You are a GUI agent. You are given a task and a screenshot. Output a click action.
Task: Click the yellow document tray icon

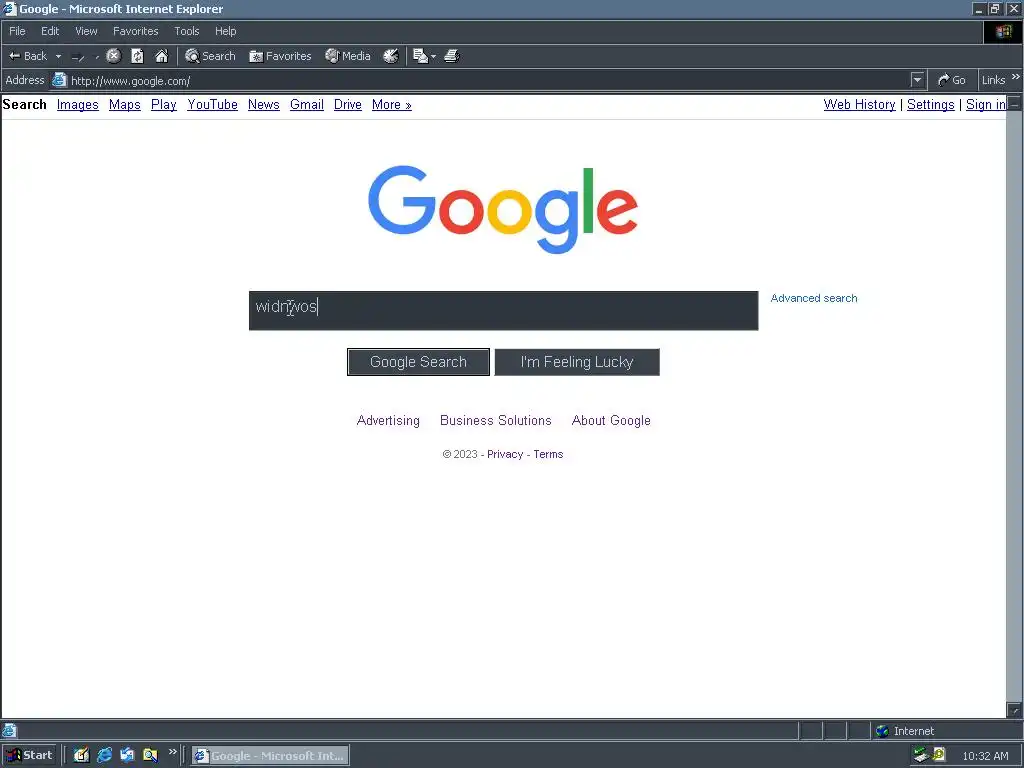click(938, 755)
